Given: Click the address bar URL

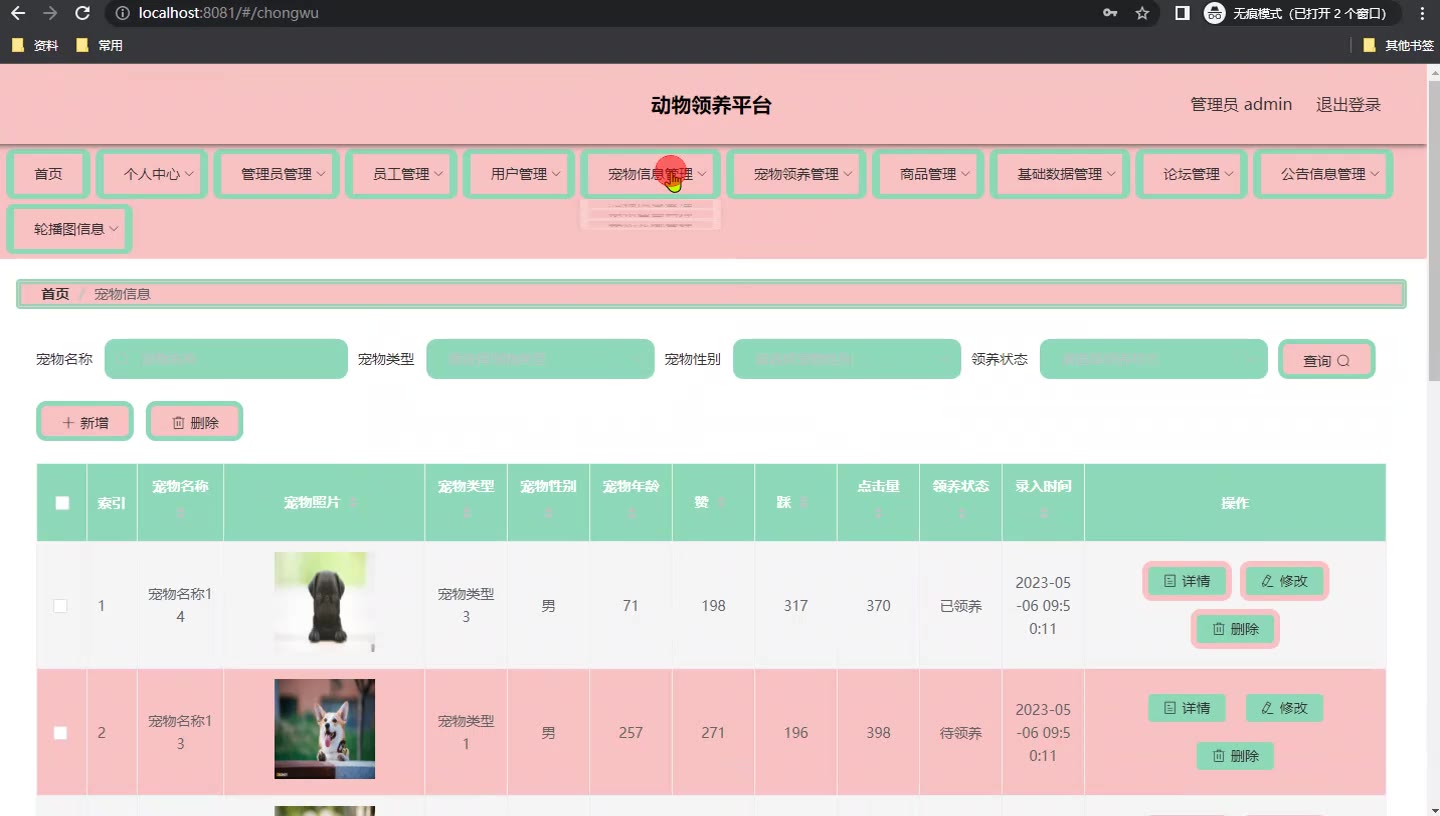Looking at the screenshot, I should 229,13.
